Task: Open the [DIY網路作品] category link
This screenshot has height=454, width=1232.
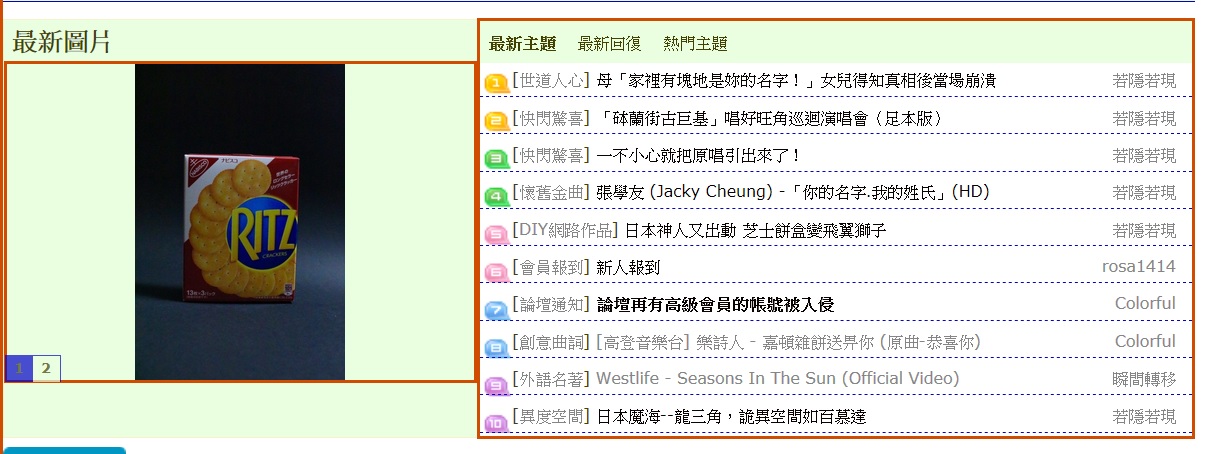Action: coord(565,230)
